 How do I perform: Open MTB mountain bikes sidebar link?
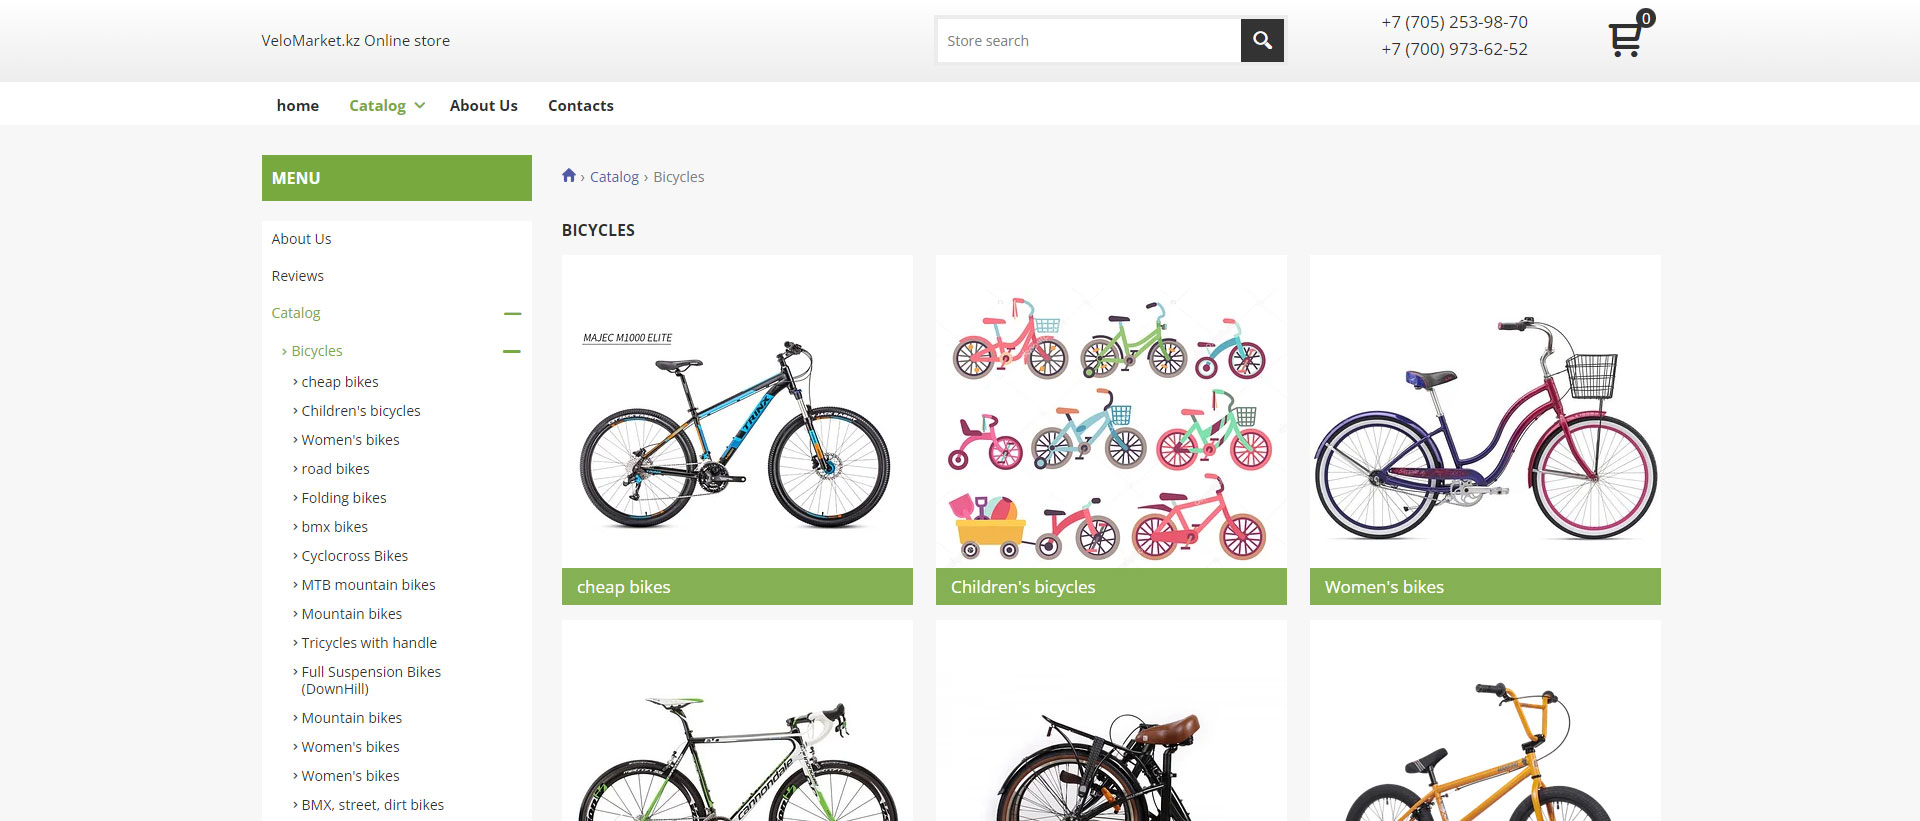368,585
